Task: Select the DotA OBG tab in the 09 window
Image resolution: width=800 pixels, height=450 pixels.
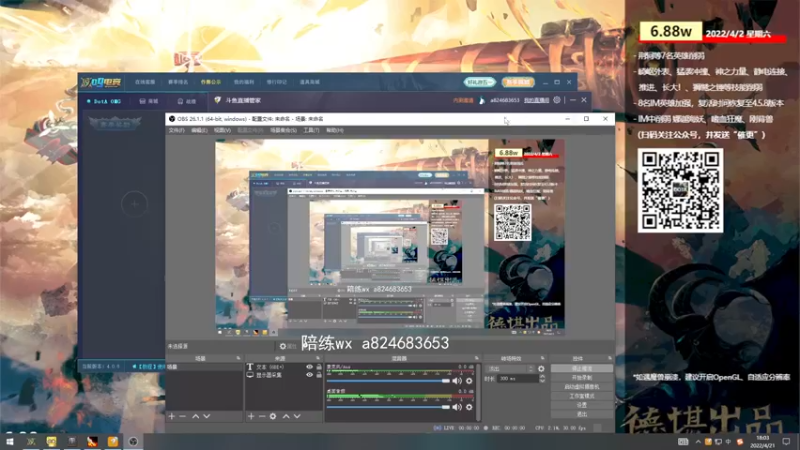Action: tap(104, 102)
